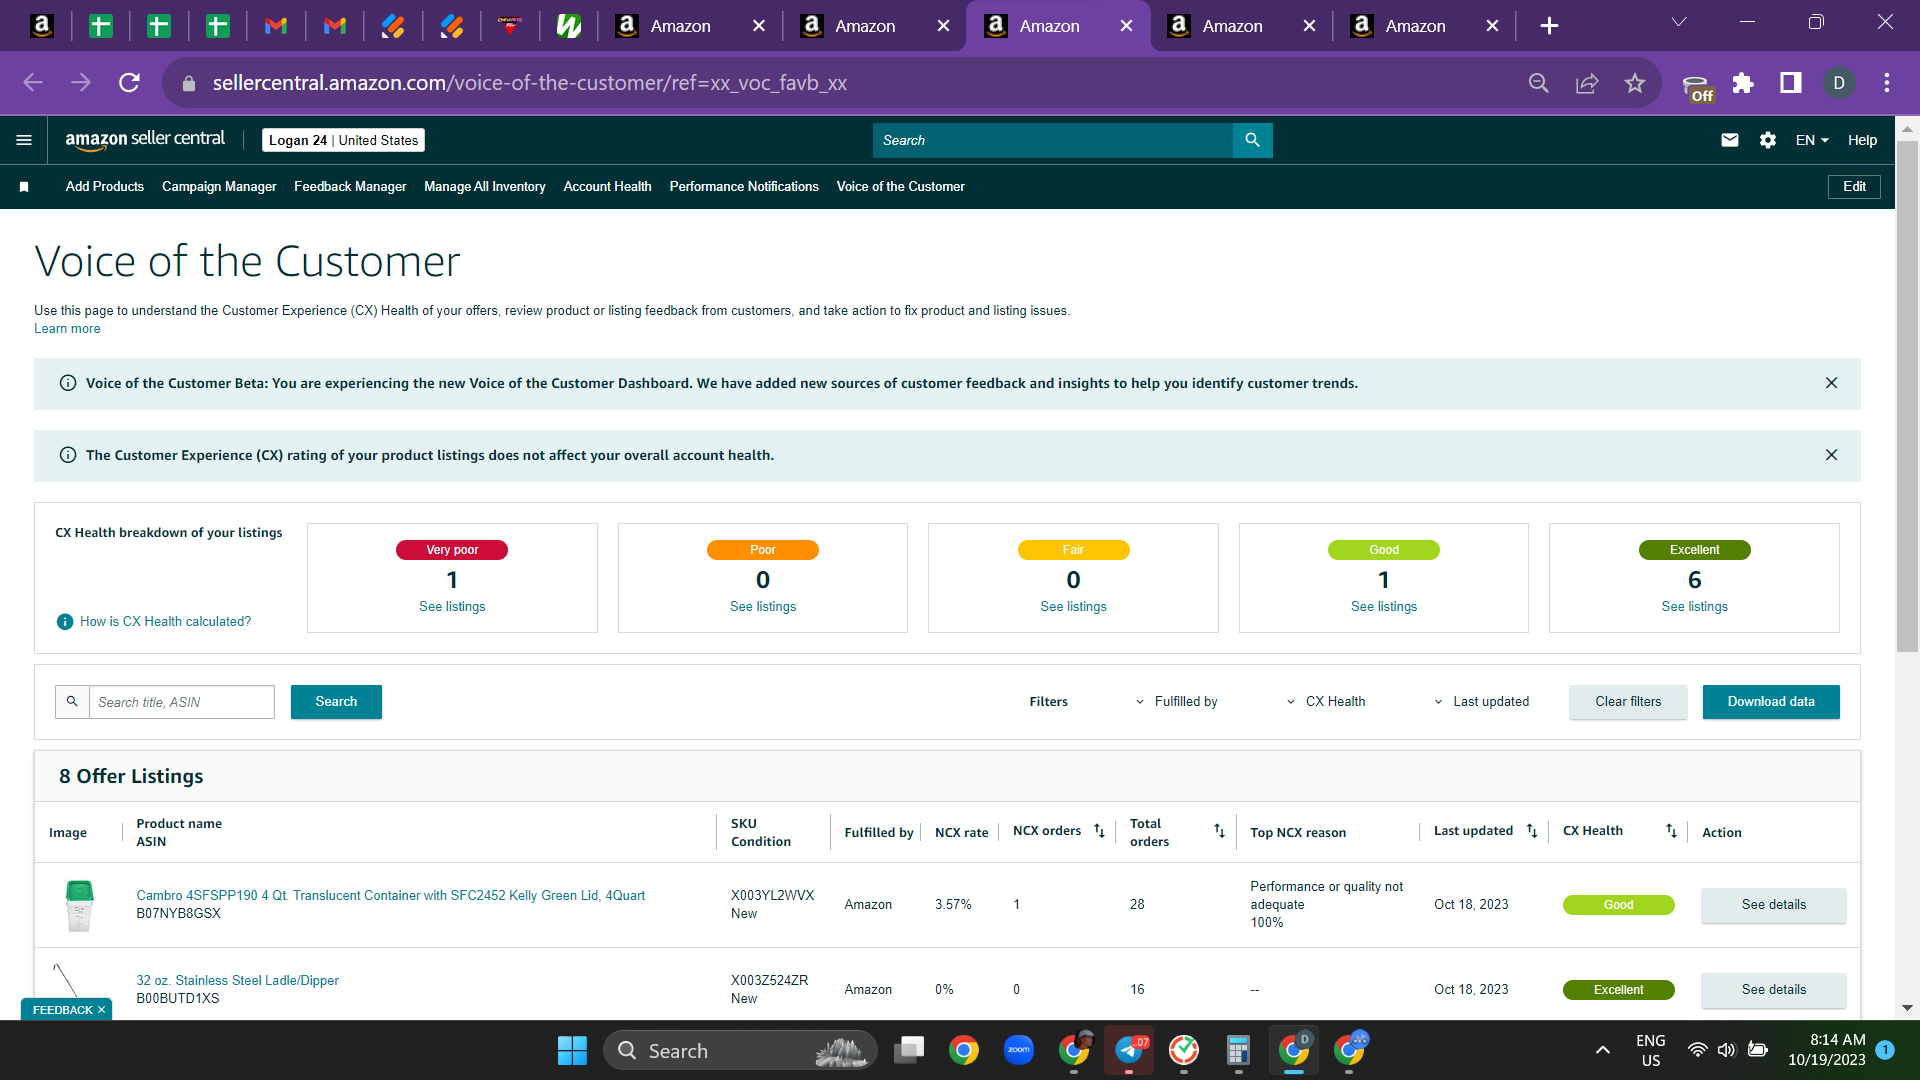The height and width of the screenshot is (1080, 1920).
Task: Open Add Products menu item
Action: pyautogui.click(x=105, y=187)
